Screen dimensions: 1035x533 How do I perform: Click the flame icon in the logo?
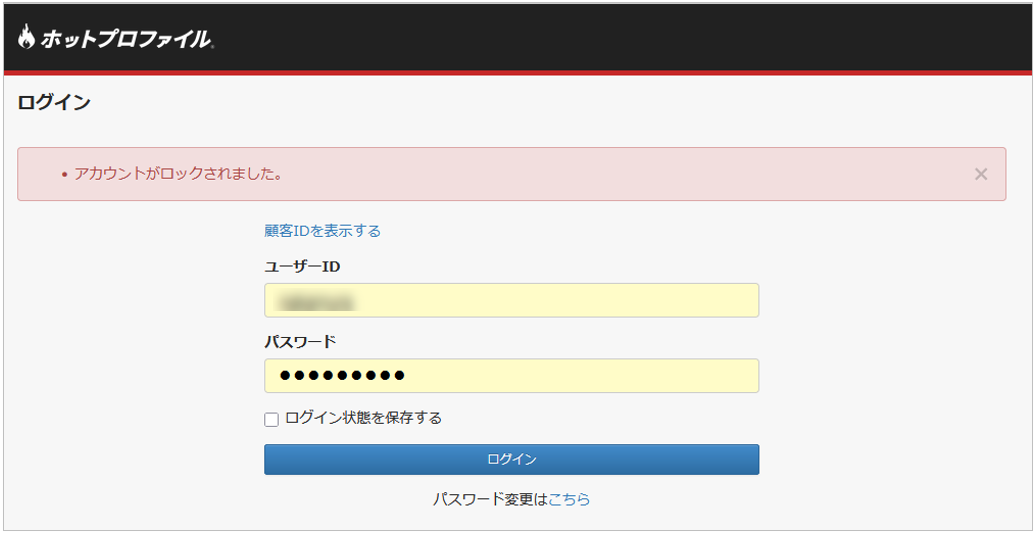[26, 38]
